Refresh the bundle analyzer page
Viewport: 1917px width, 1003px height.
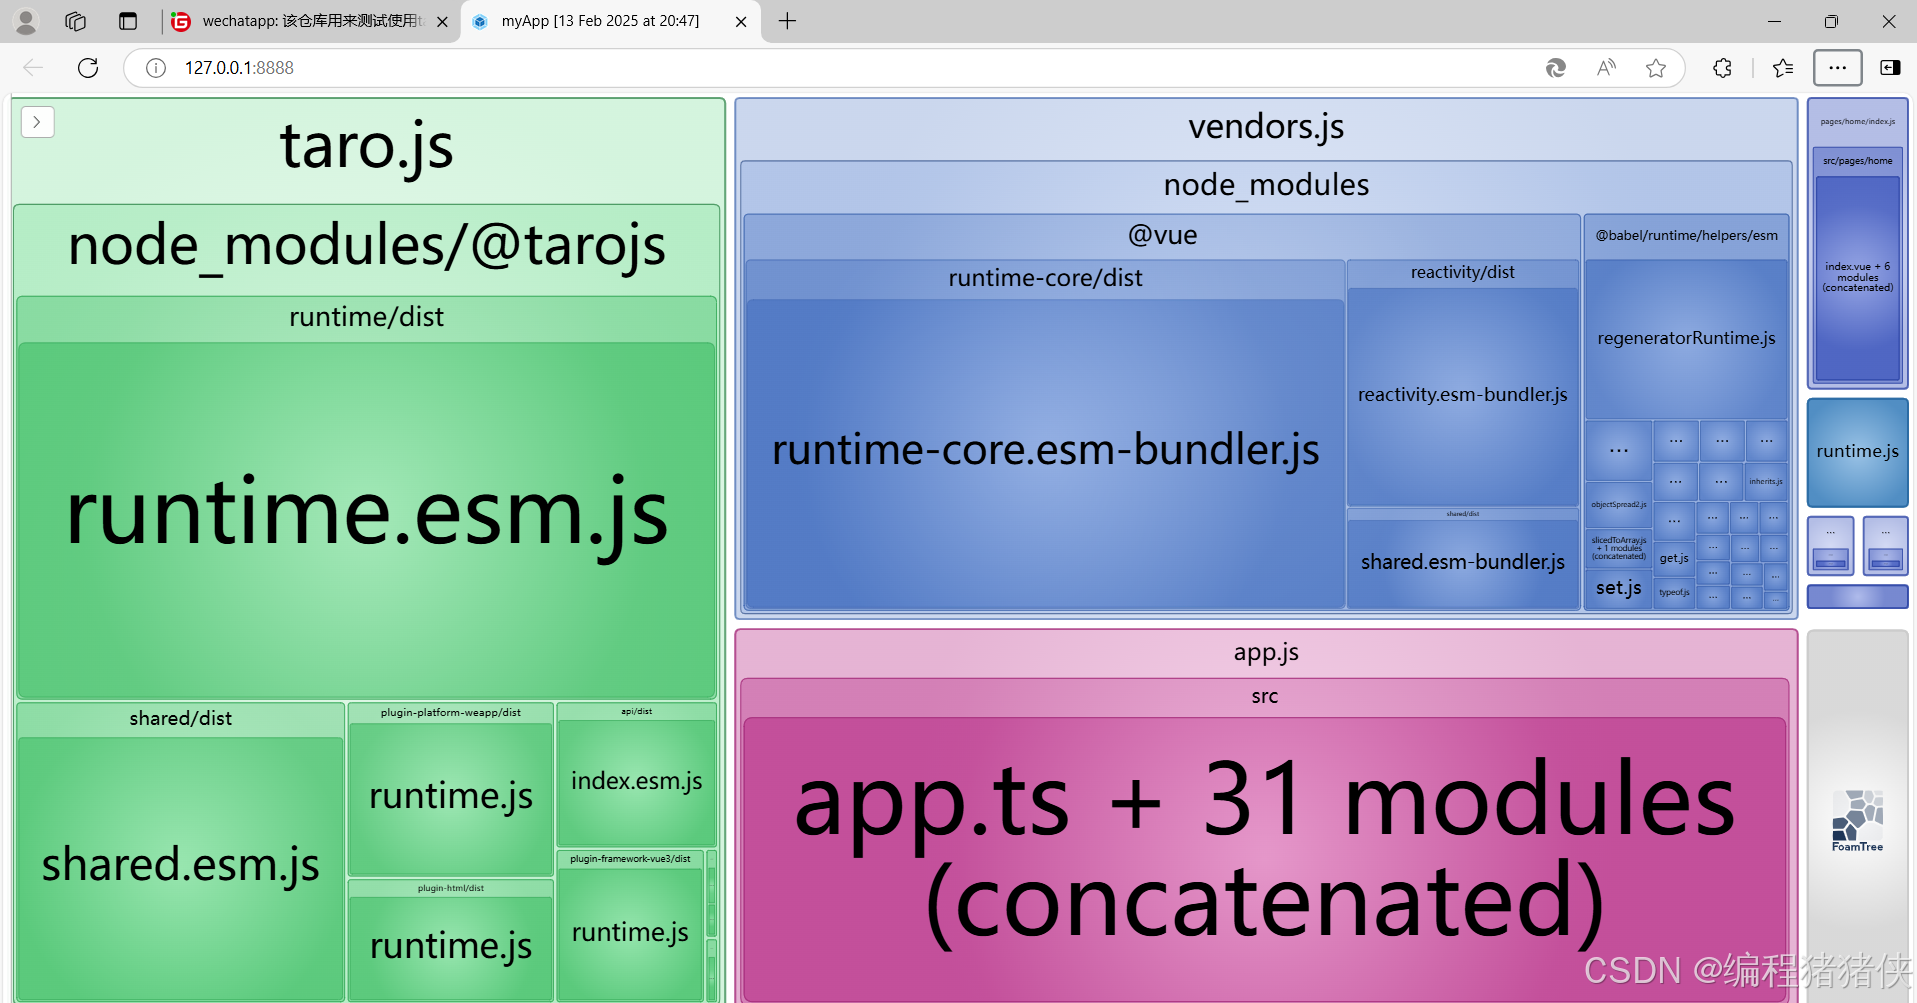[x=88, y=68]
